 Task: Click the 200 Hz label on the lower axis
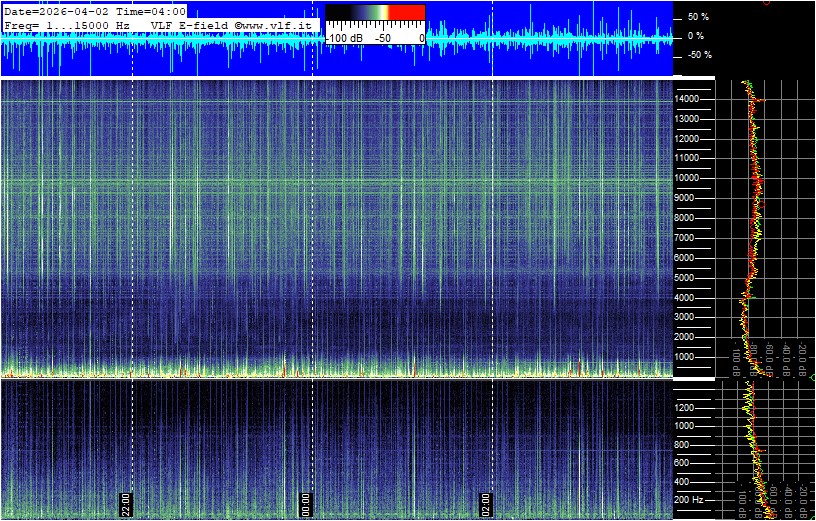pos(691,499)
